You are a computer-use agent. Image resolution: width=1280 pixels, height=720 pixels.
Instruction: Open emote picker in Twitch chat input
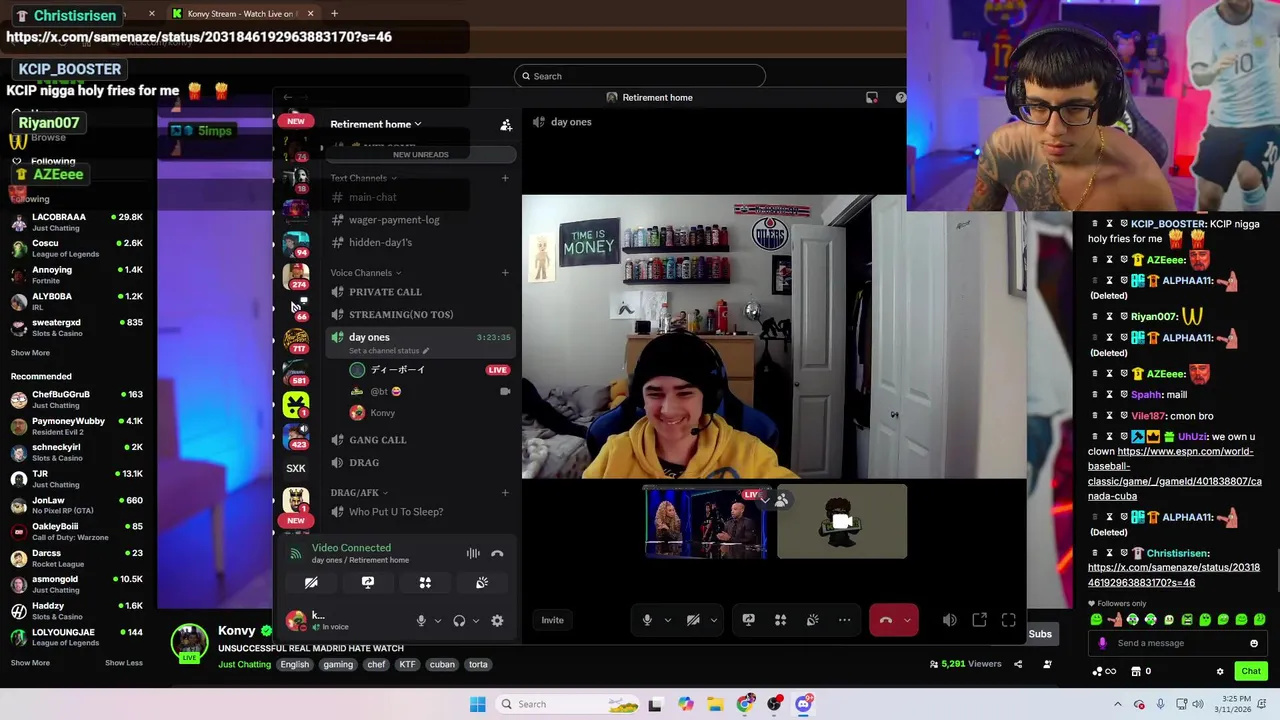click(x=1253, y=643)
